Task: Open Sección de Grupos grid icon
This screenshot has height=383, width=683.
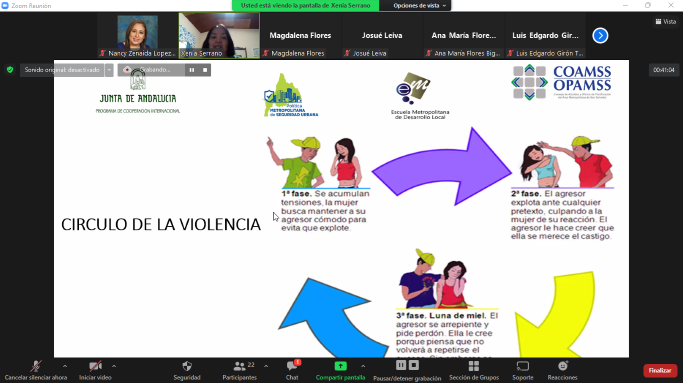Action: (474, 366)
